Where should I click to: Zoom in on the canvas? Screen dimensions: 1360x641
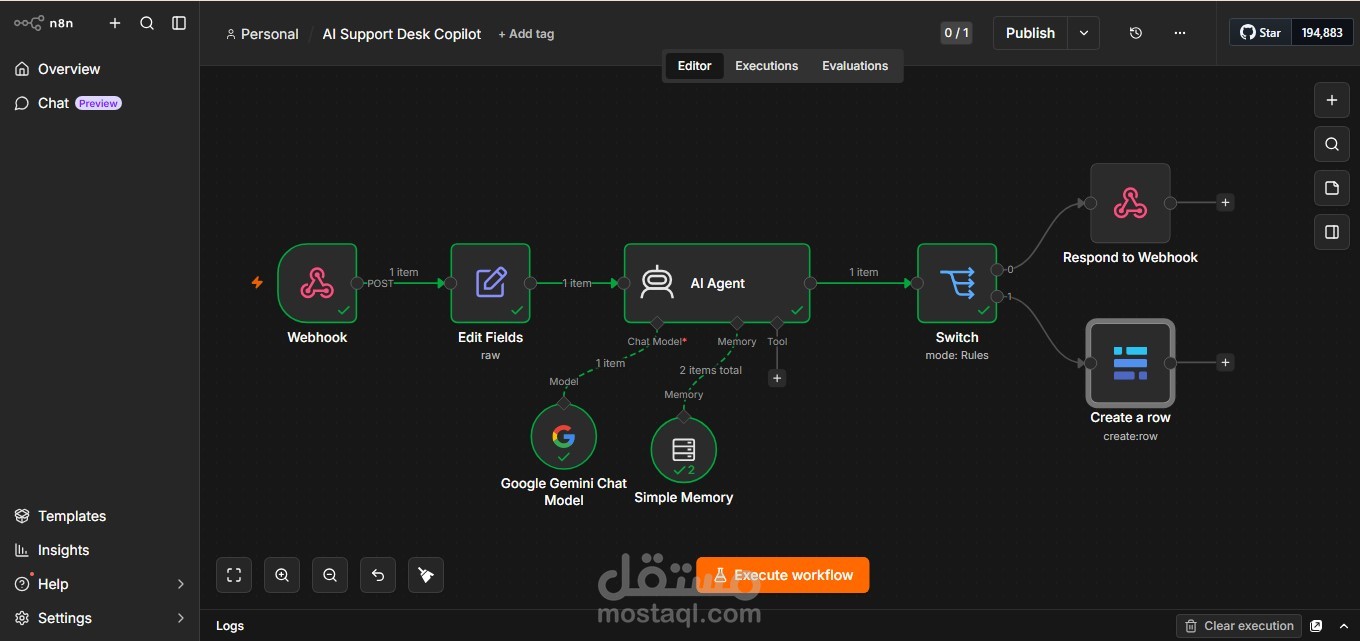(x=282, y=575)
